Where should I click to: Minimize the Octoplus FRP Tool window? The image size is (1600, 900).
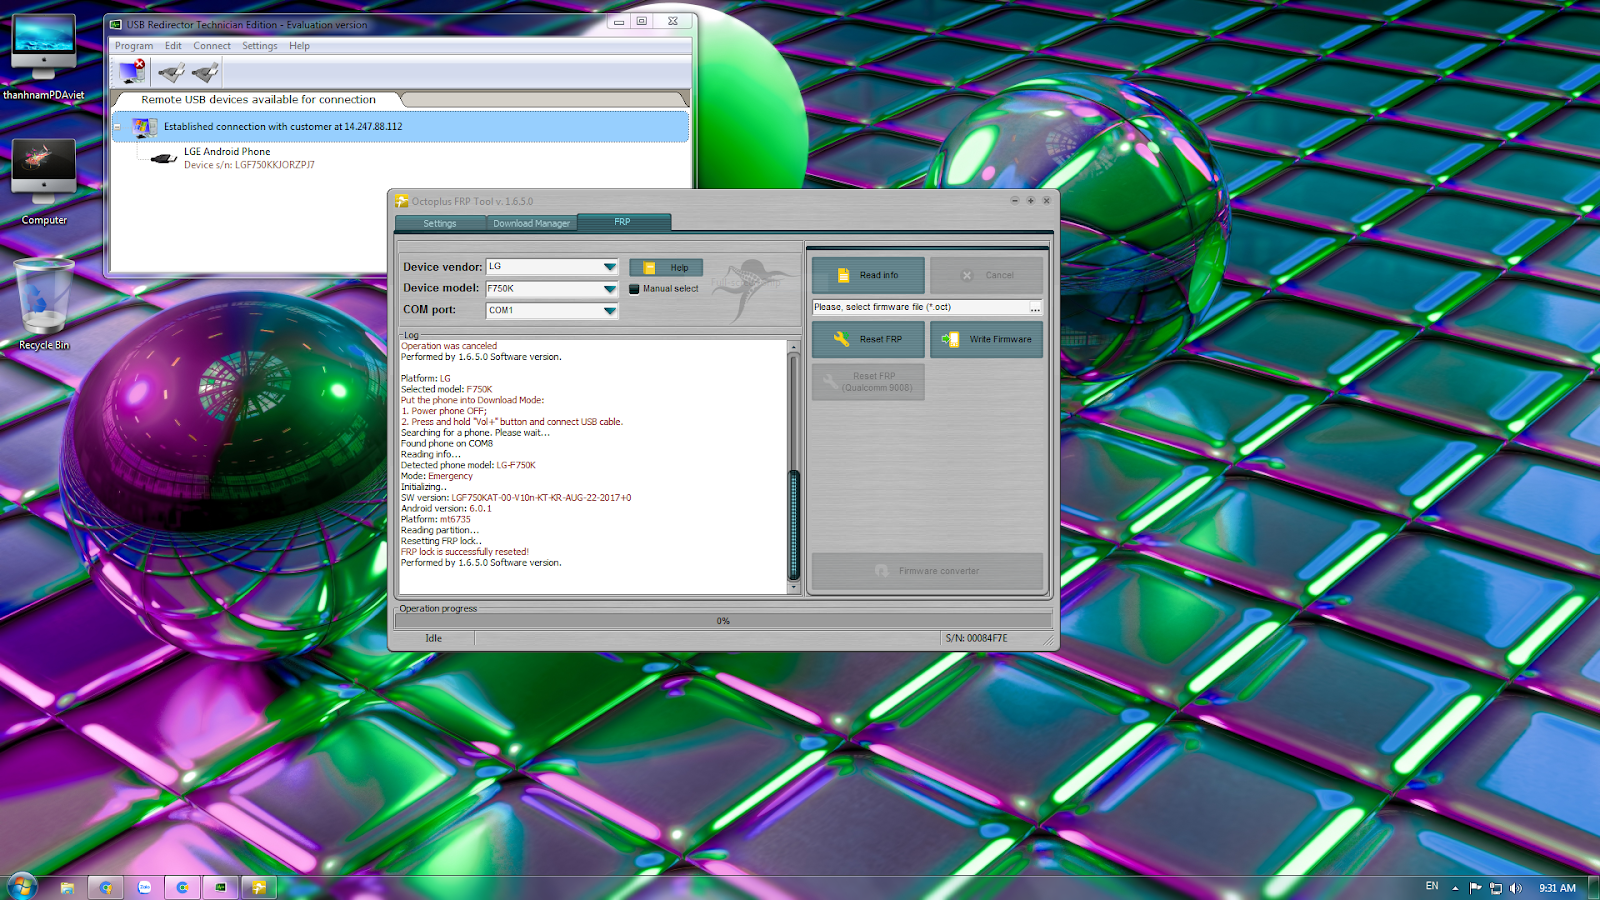[1014, 201]
